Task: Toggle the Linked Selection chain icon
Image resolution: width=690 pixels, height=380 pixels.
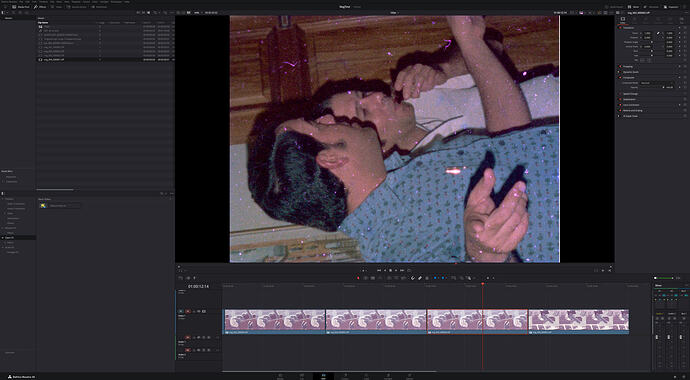Action: click(x=420, y=278)
